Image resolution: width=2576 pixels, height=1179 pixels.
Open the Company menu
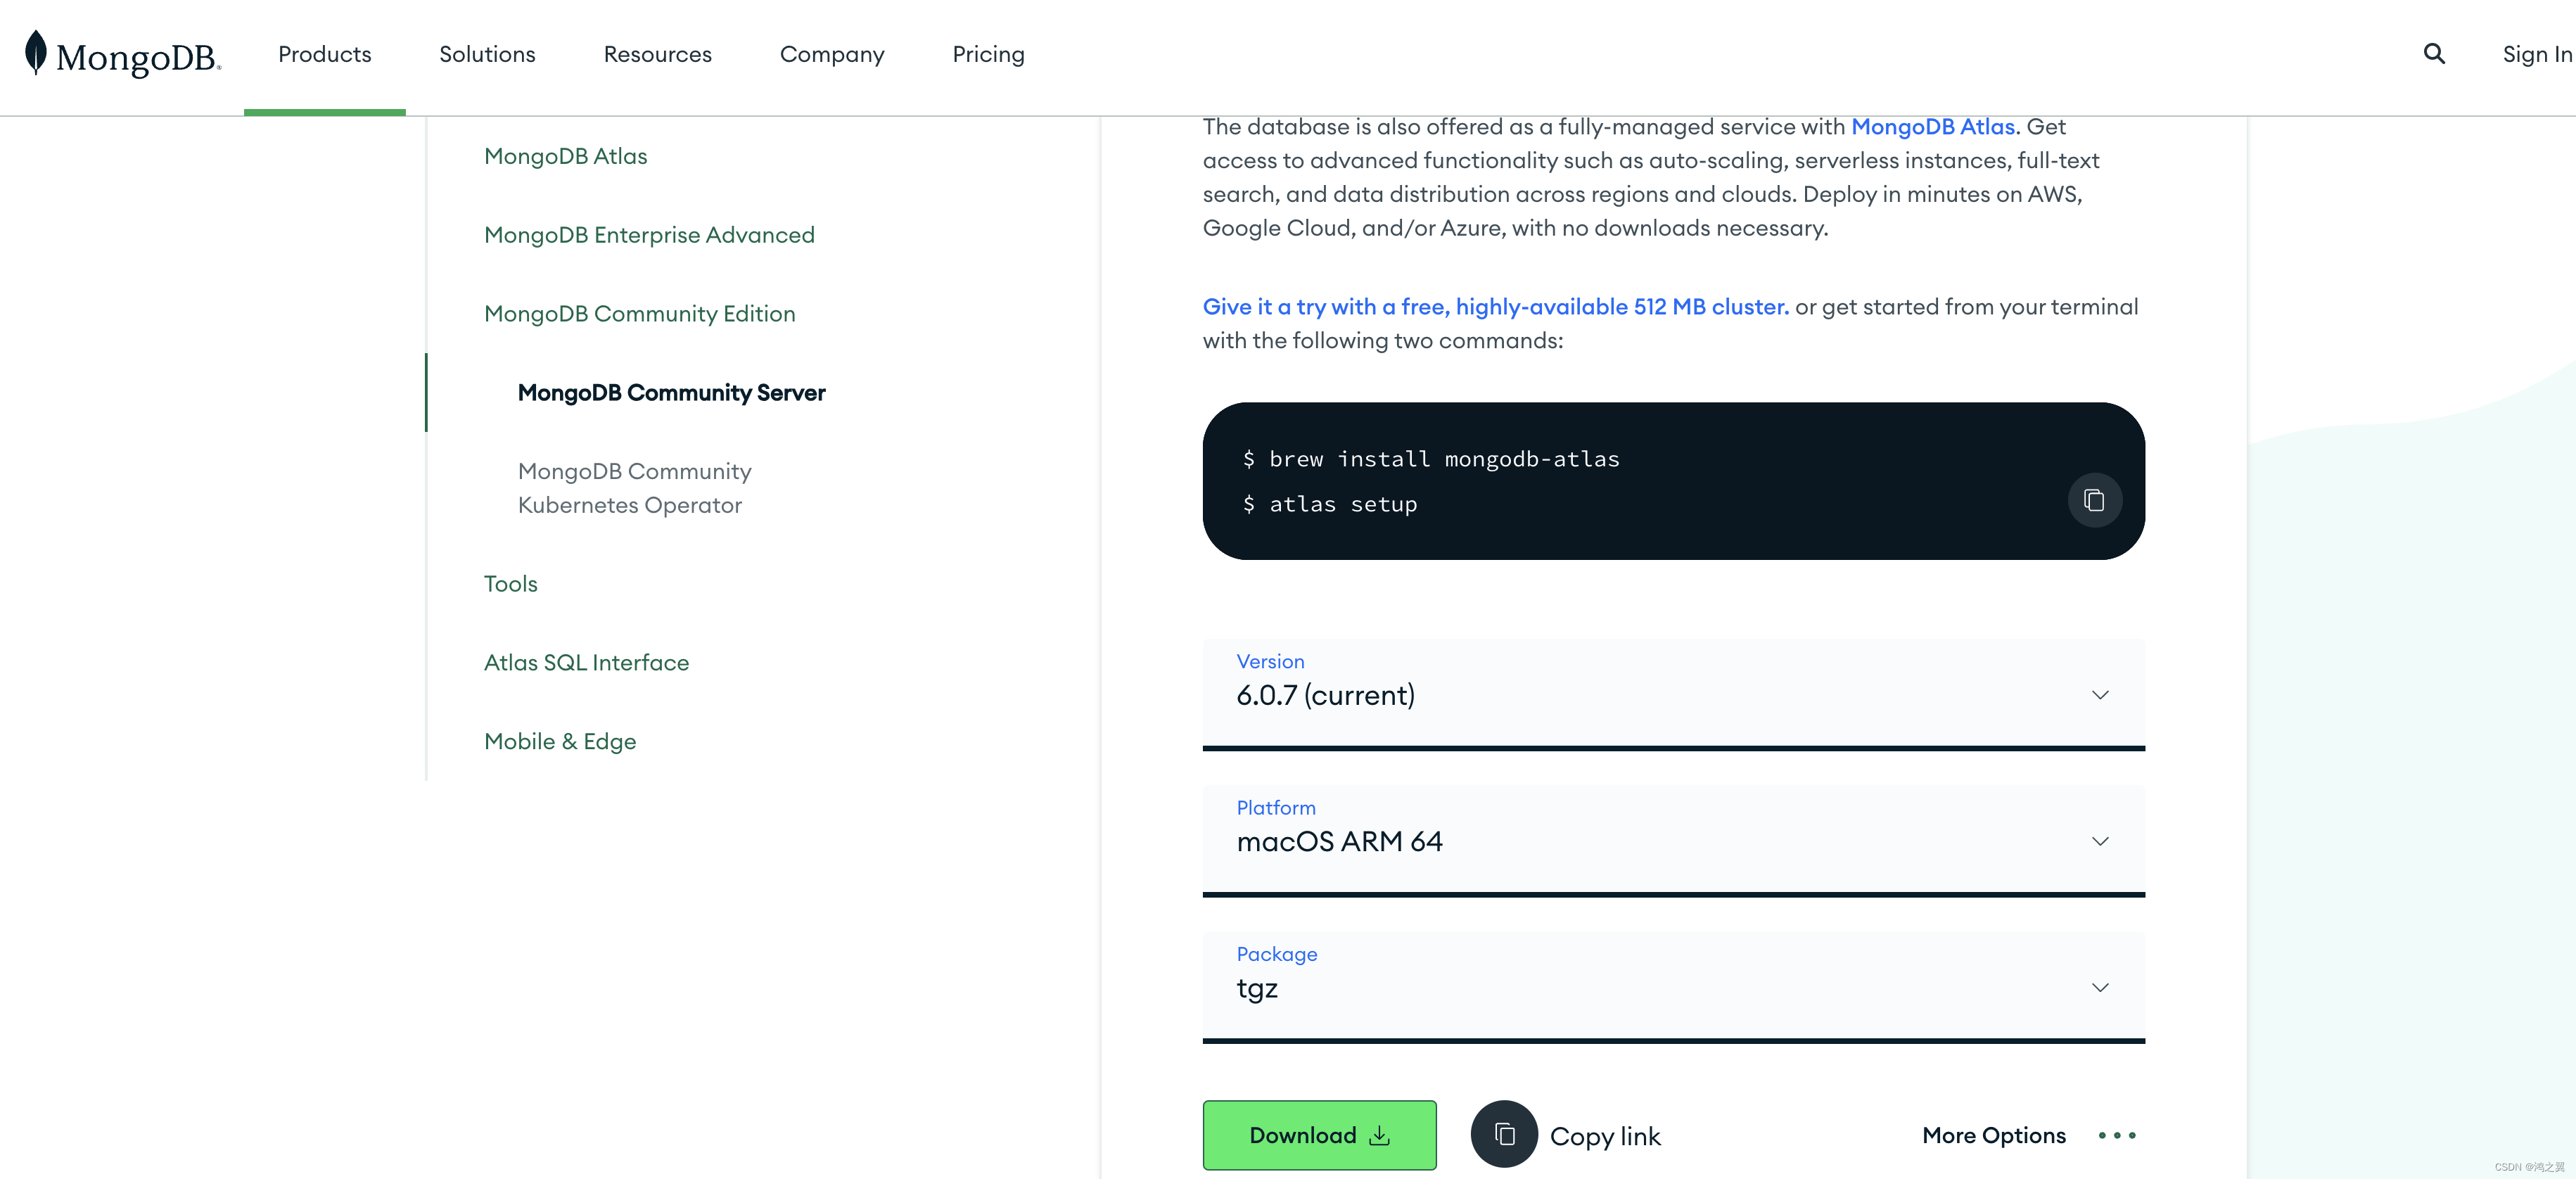832,54
